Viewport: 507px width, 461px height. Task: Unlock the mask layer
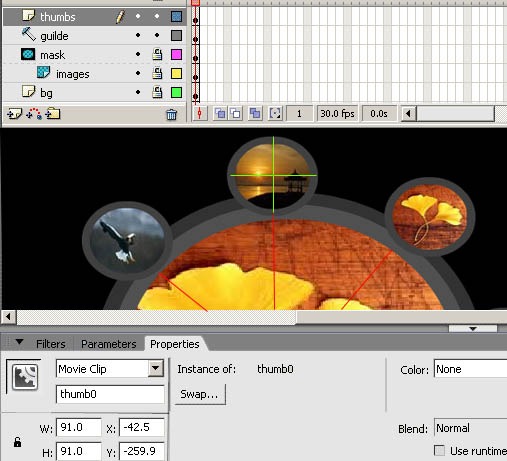[157, 54]
